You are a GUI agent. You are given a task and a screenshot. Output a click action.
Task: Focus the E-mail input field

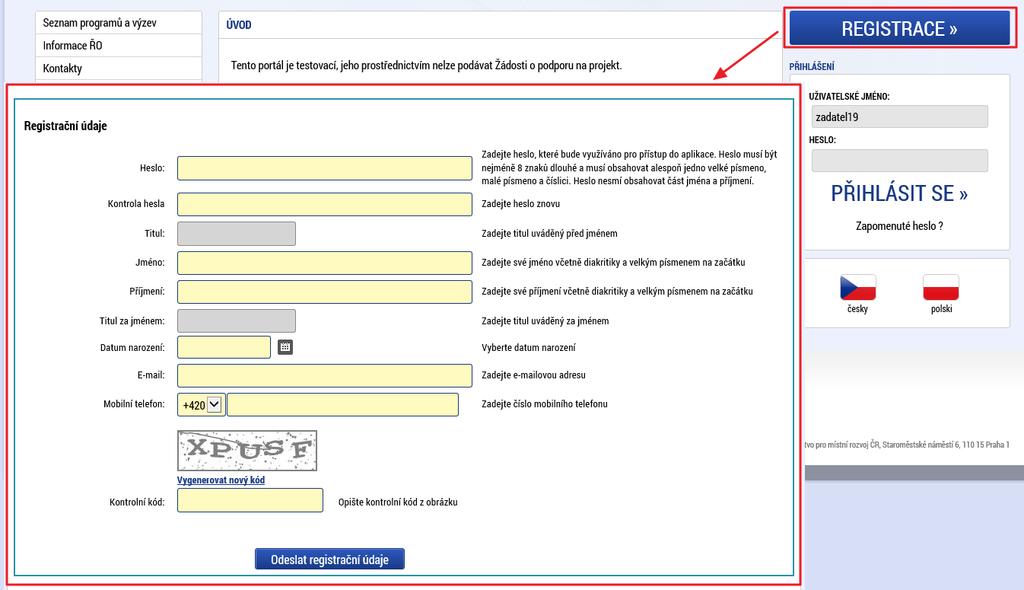click(x=325, y=376)
